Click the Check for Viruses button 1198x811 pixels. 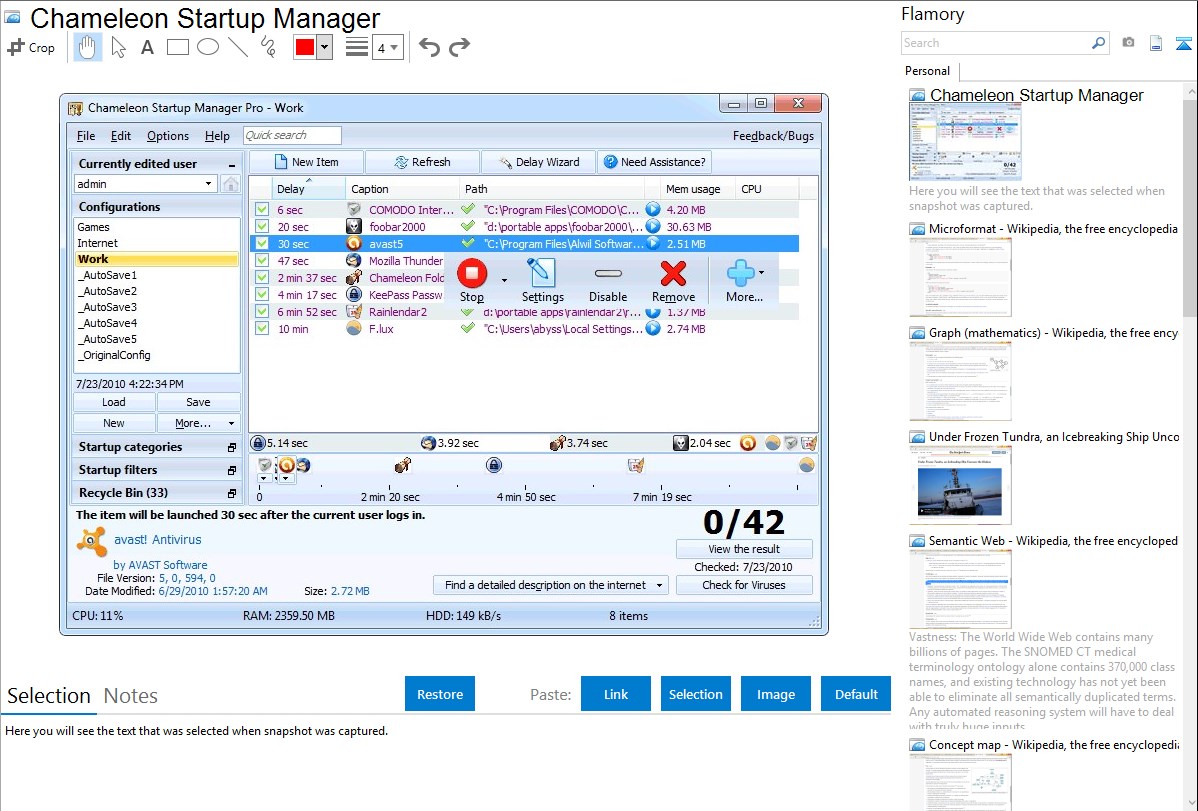tap(743, 585)
